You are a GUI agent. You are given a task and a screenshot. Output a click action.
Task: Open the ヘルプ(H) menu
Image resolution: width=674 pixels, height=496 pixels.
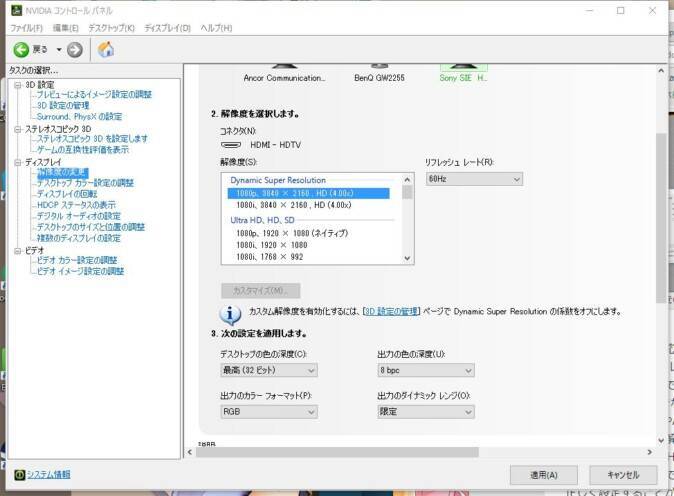click(216, 28)
